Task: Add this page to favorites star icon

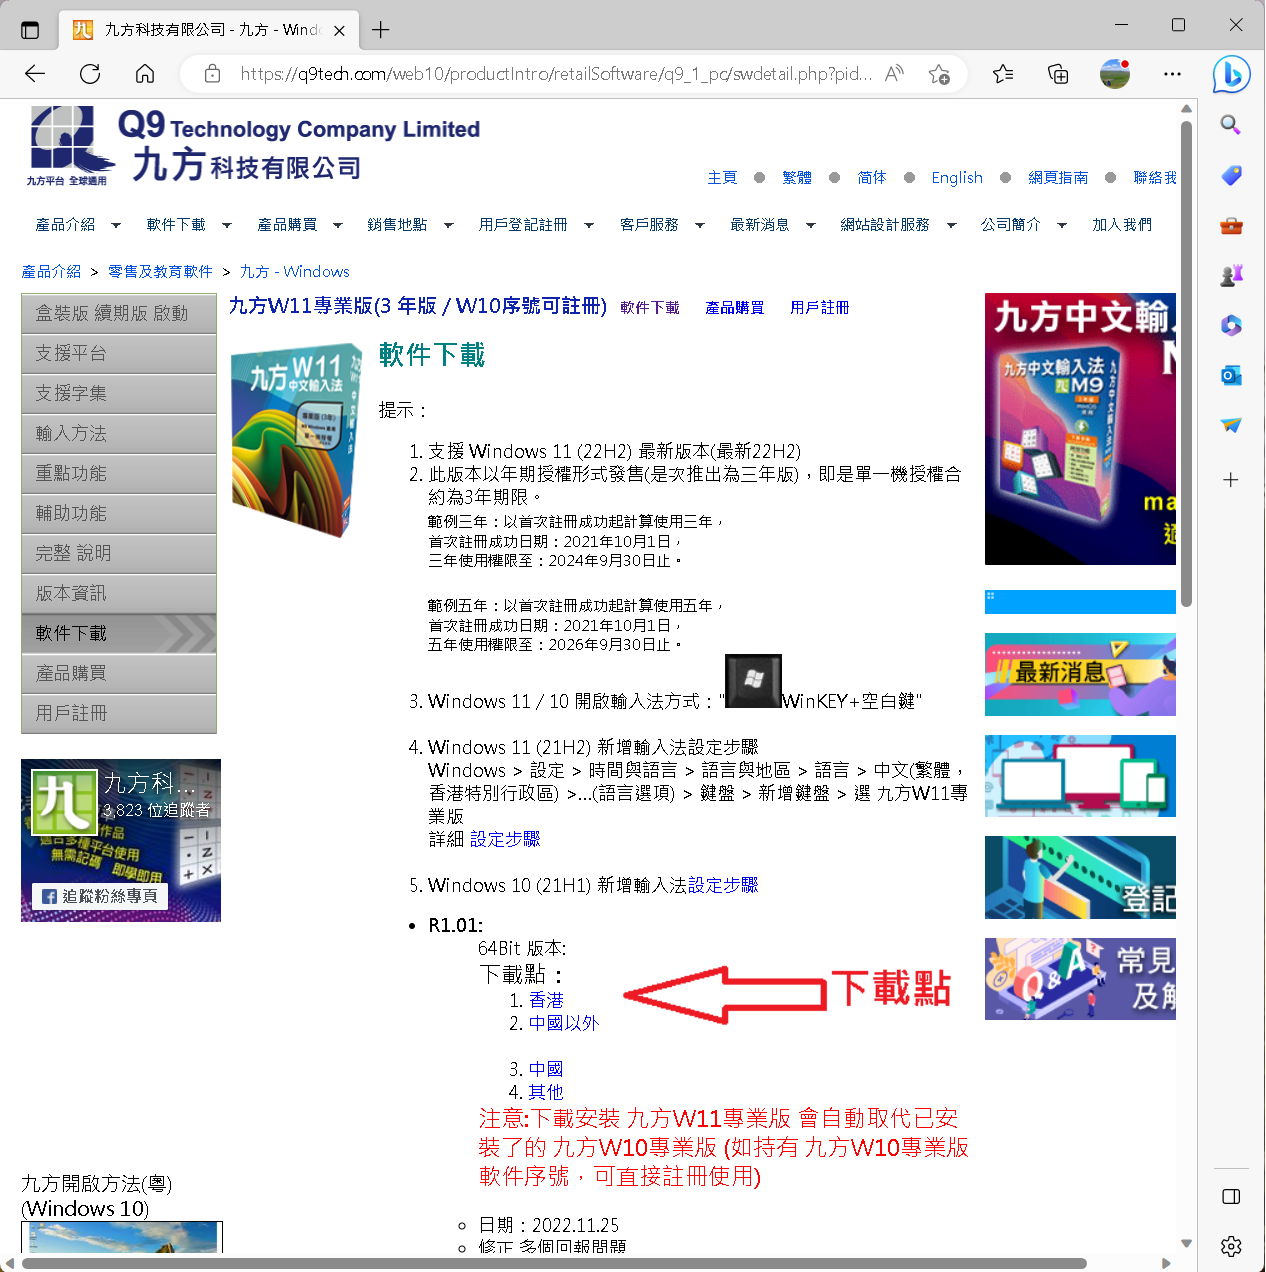Action: point(939,73)
